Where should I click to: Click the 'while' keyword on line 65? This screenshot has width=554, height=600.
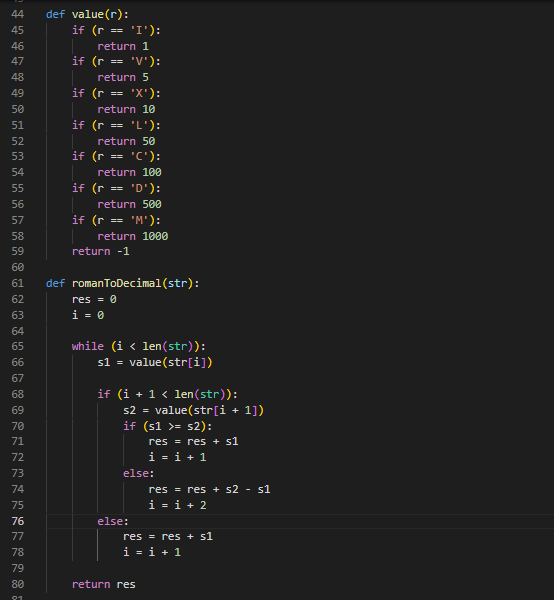coord(88,346)
